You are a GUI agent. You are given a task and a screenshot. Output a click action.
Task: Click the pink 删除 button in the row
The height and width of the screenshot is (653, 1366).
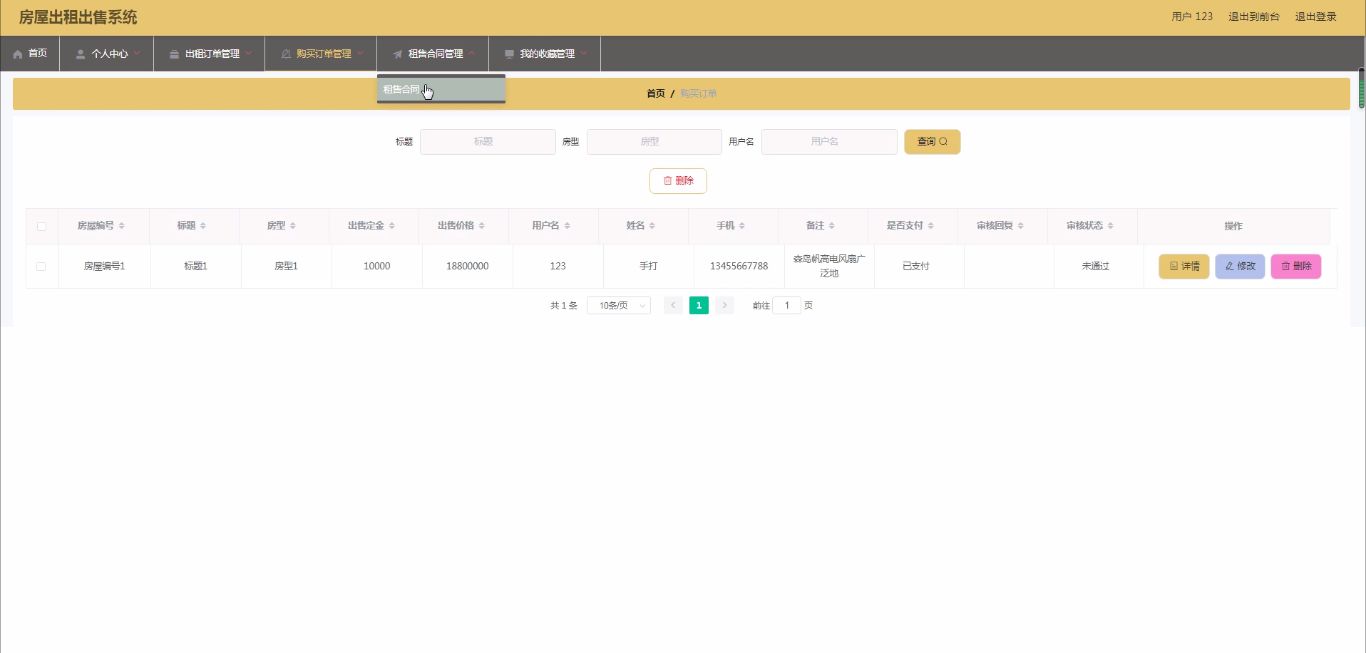[x=1296, y=267]
